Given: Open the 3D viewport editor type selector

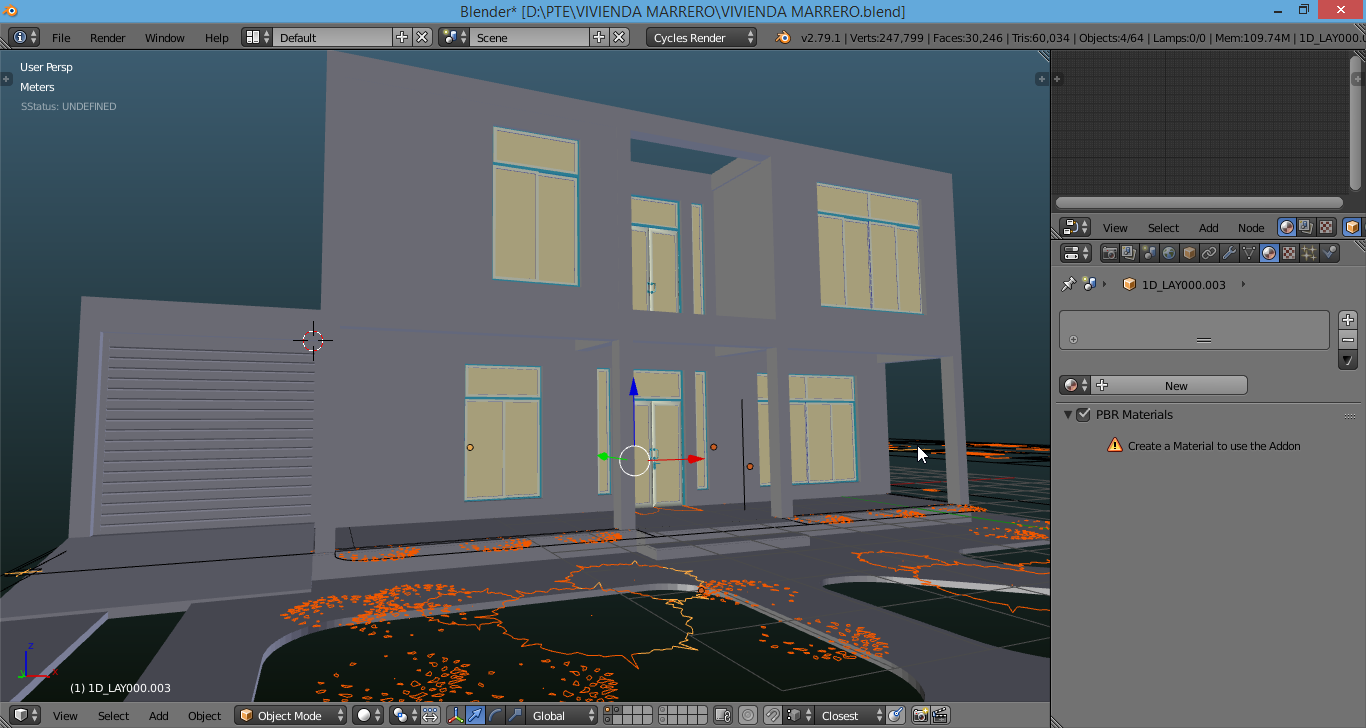Looking at the screenshot, I should (x=24, y=715).
